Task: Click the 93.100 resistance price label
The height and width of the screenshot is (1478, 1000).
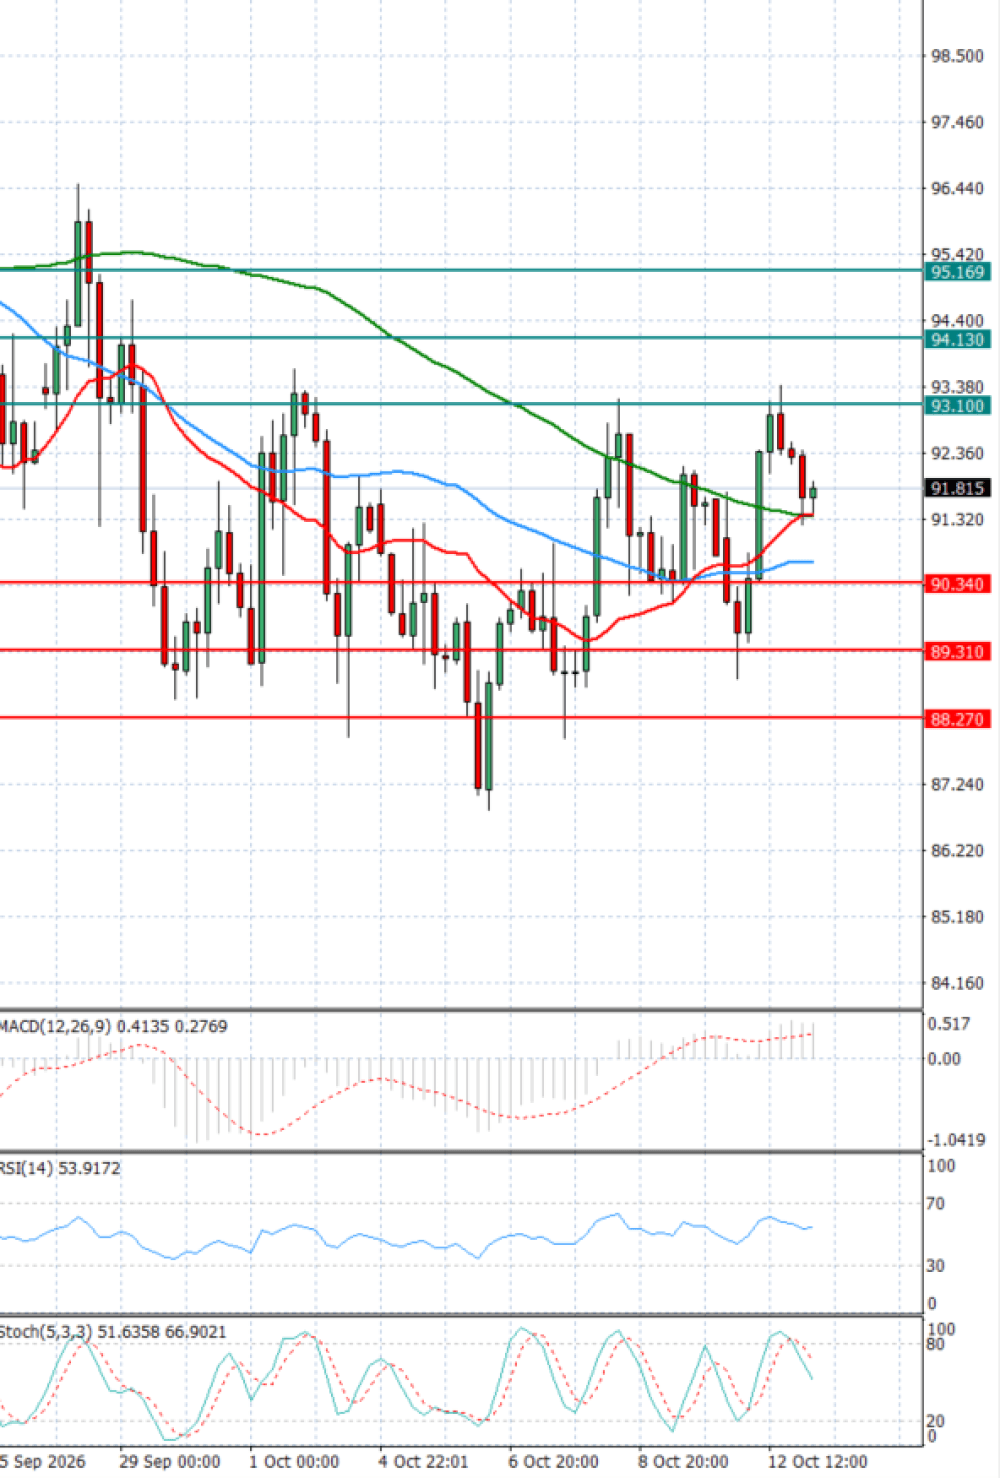Action: (x=958, y=405)
